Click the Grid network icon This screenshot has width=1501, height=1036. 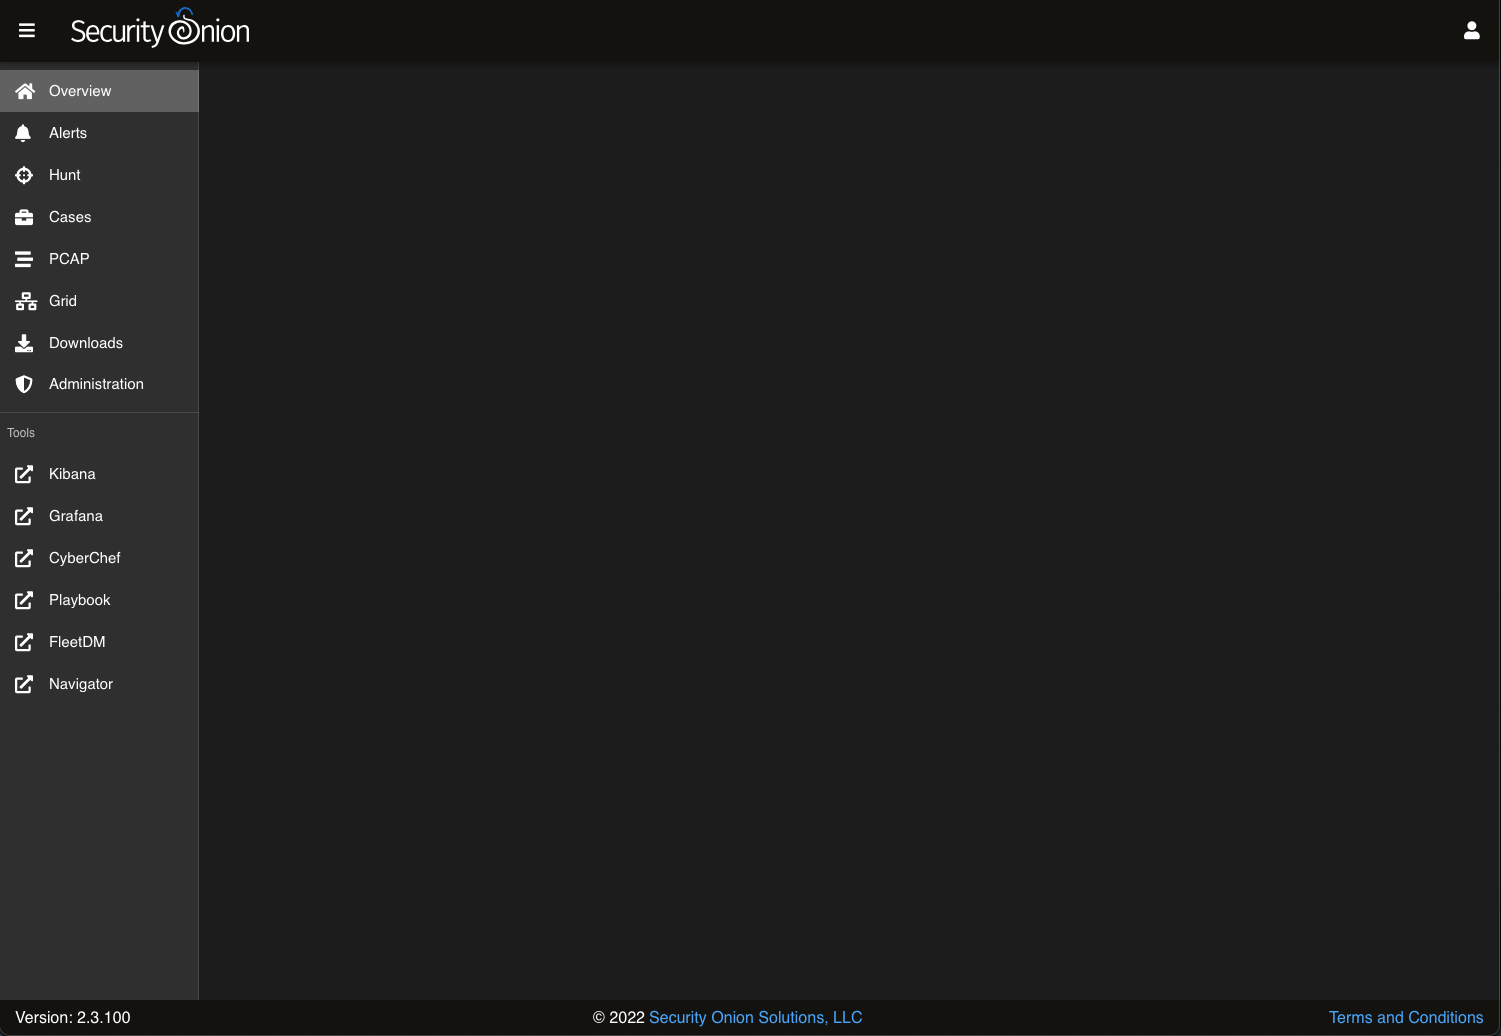coord(26,301)
